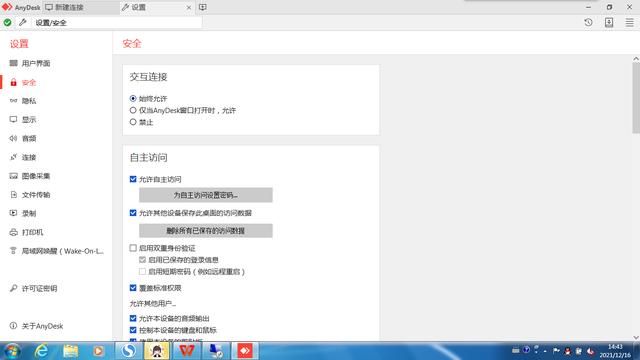640x360 pixels.
Task: Click scrollbar down arrow
Action: coord(636,337)
